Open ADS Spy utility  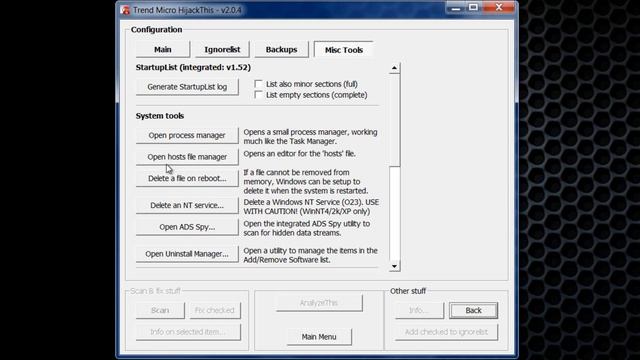click(187, 227)
